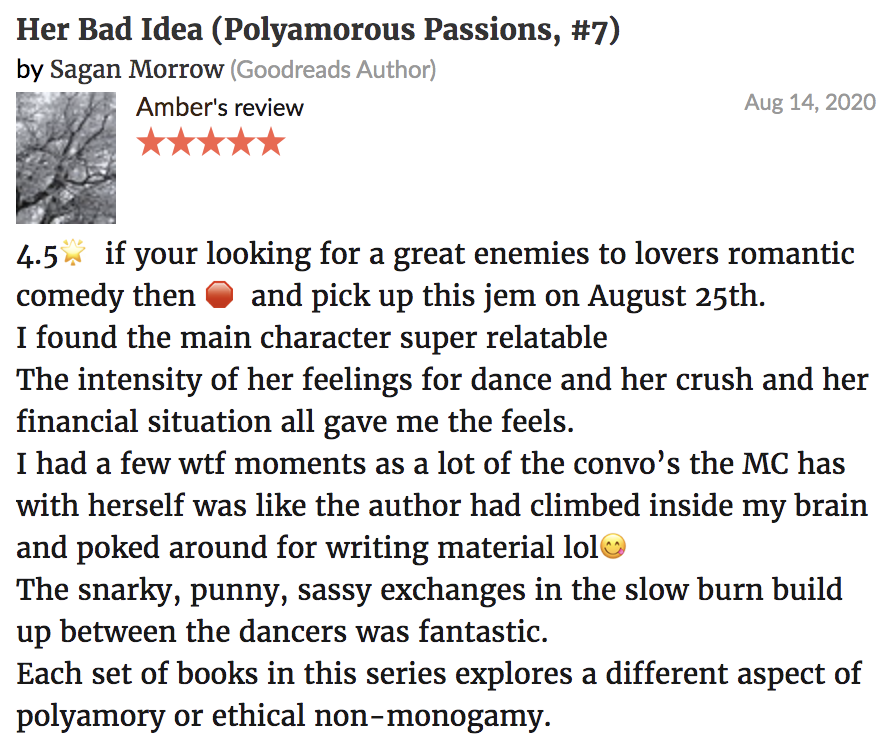Click the sentence about snarky, punny exchanges
The width and height of the screenshot is (892, 746).
point(430,611)
